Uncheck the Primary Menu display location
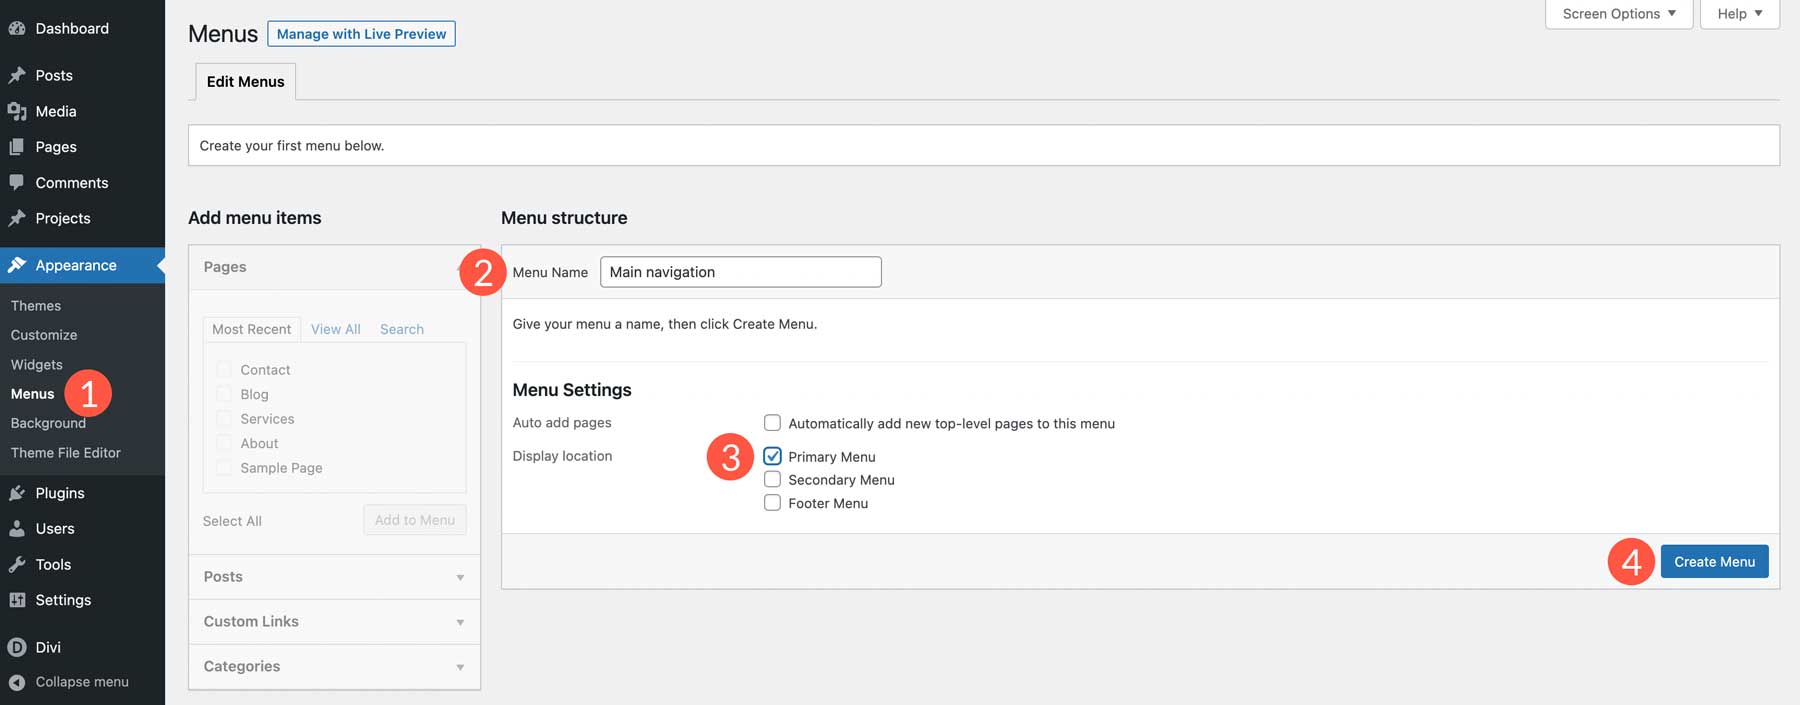This screenshot has height=705, width=1800. tap(772, 456)
